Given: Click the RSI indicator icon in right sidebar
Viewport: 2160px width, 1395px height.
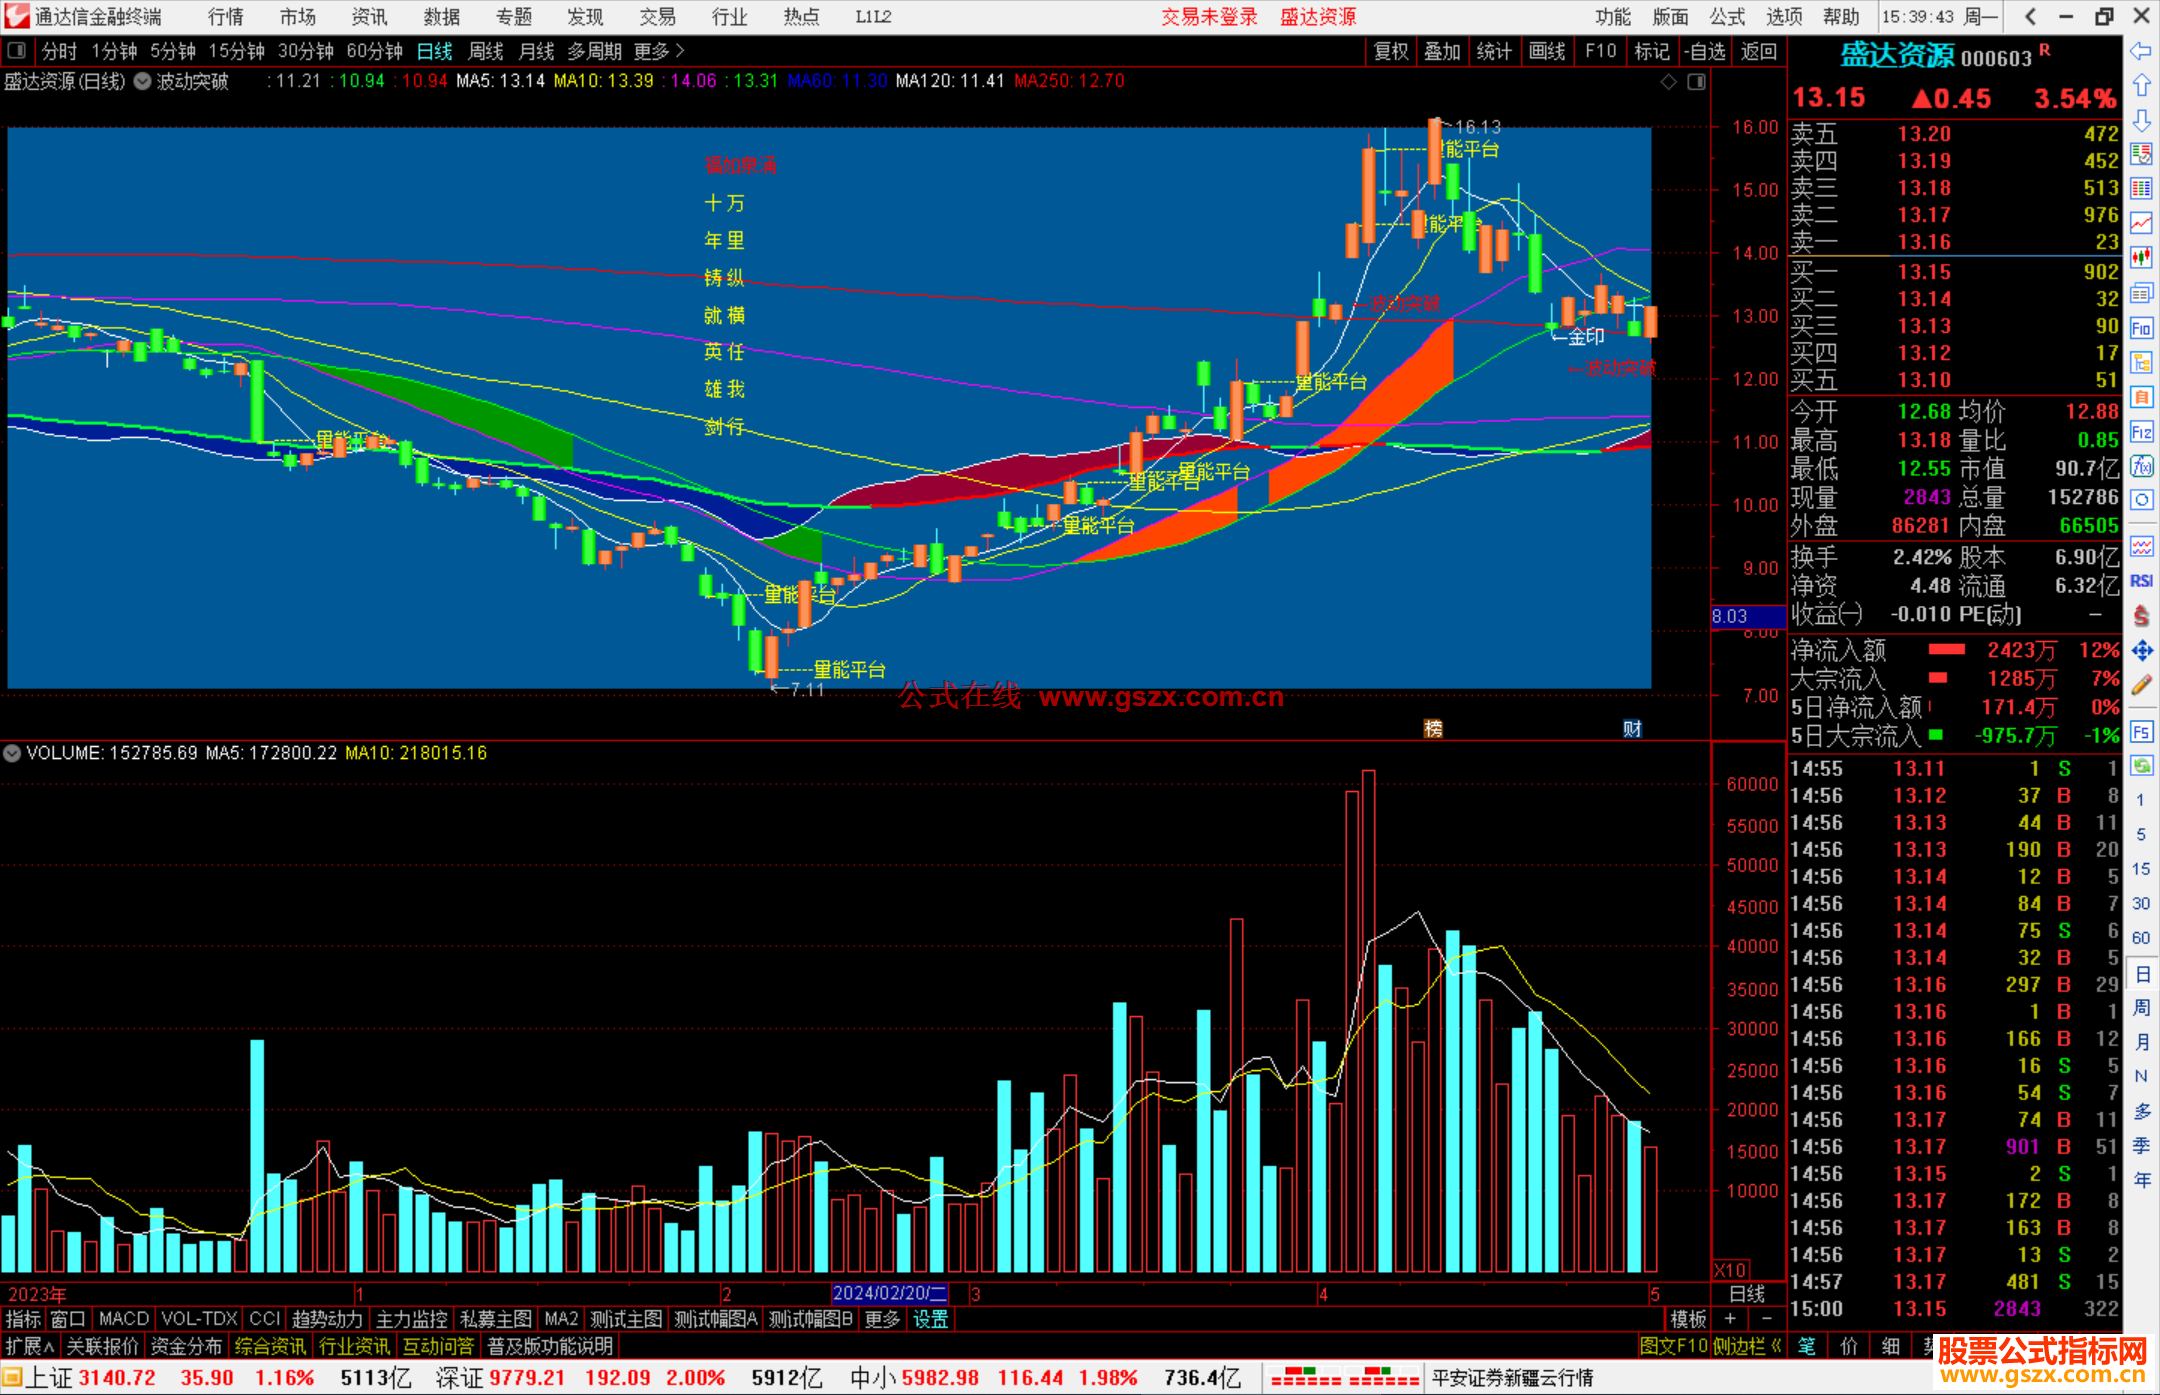Looking at the screenshot, I should coord(2141,581).
